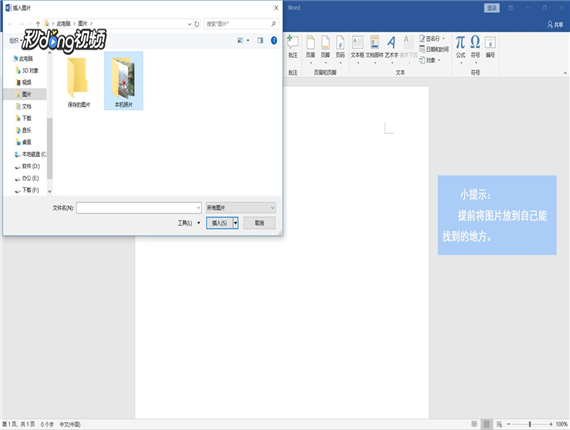Click the Quick Parts (文档部件) ribbon icon
This screenshot has width=570, height=430.
(374, 49)
